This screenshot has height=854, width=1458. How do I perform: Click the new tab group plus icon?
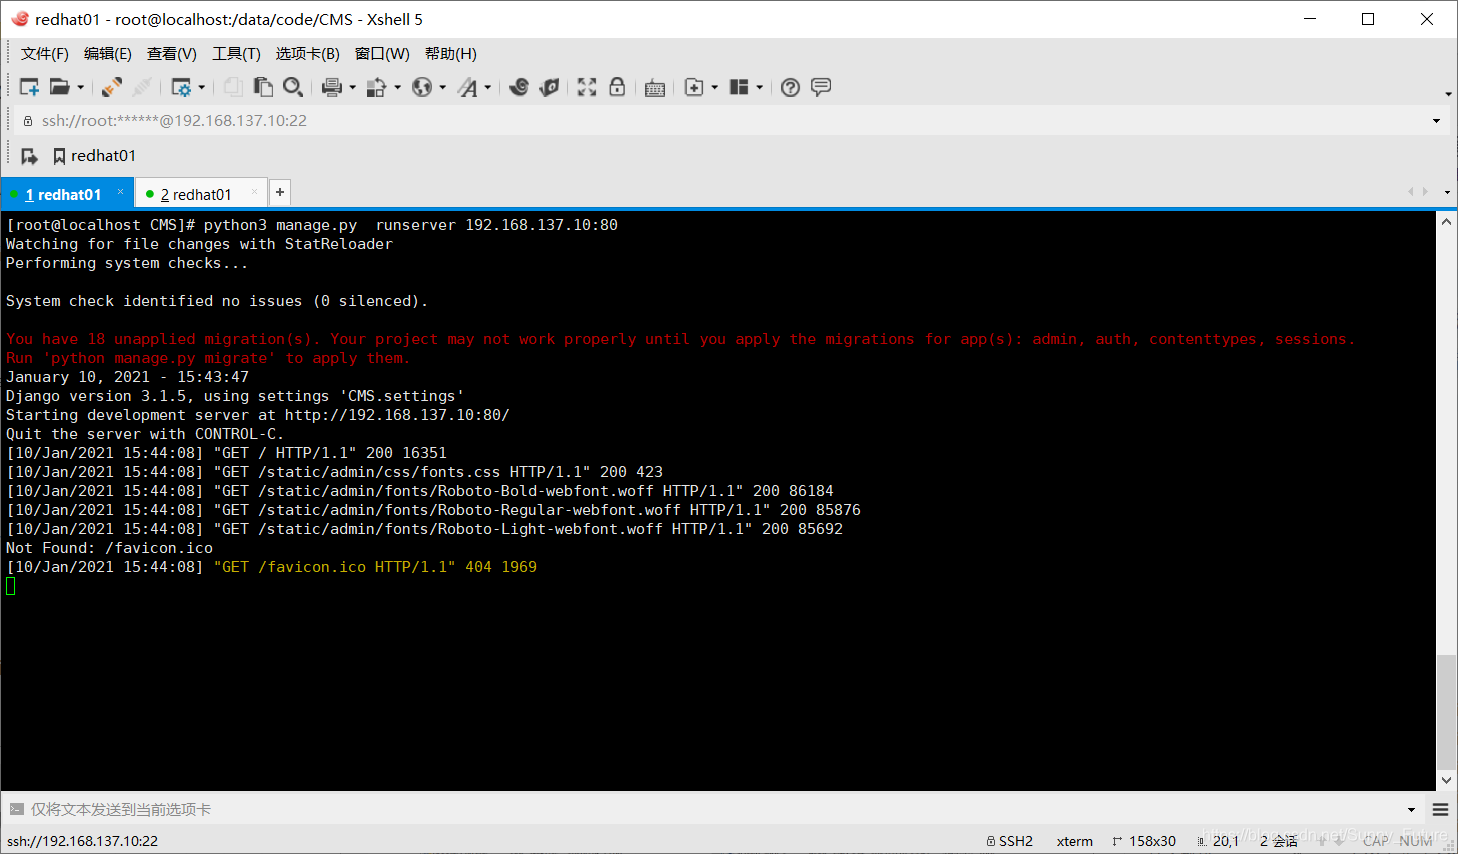[694, 87]
